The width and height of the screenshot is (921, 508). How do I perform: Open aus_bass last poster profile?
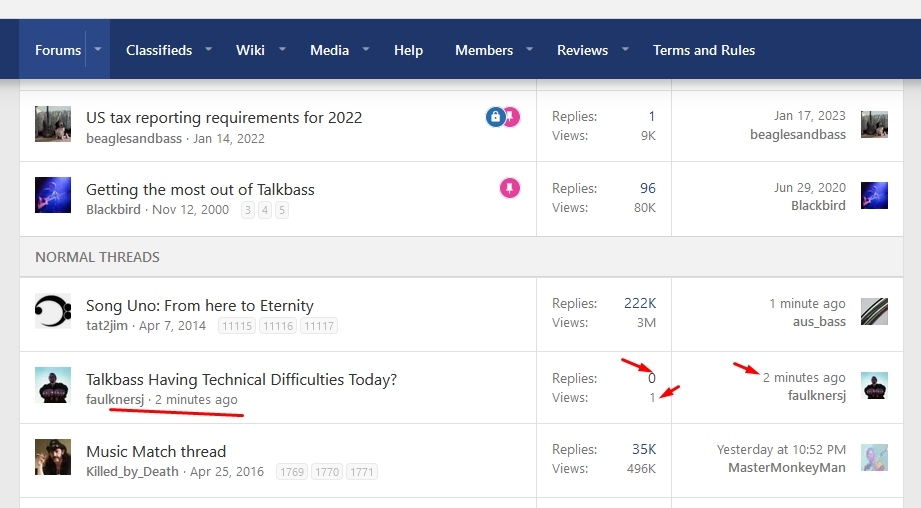819,322
